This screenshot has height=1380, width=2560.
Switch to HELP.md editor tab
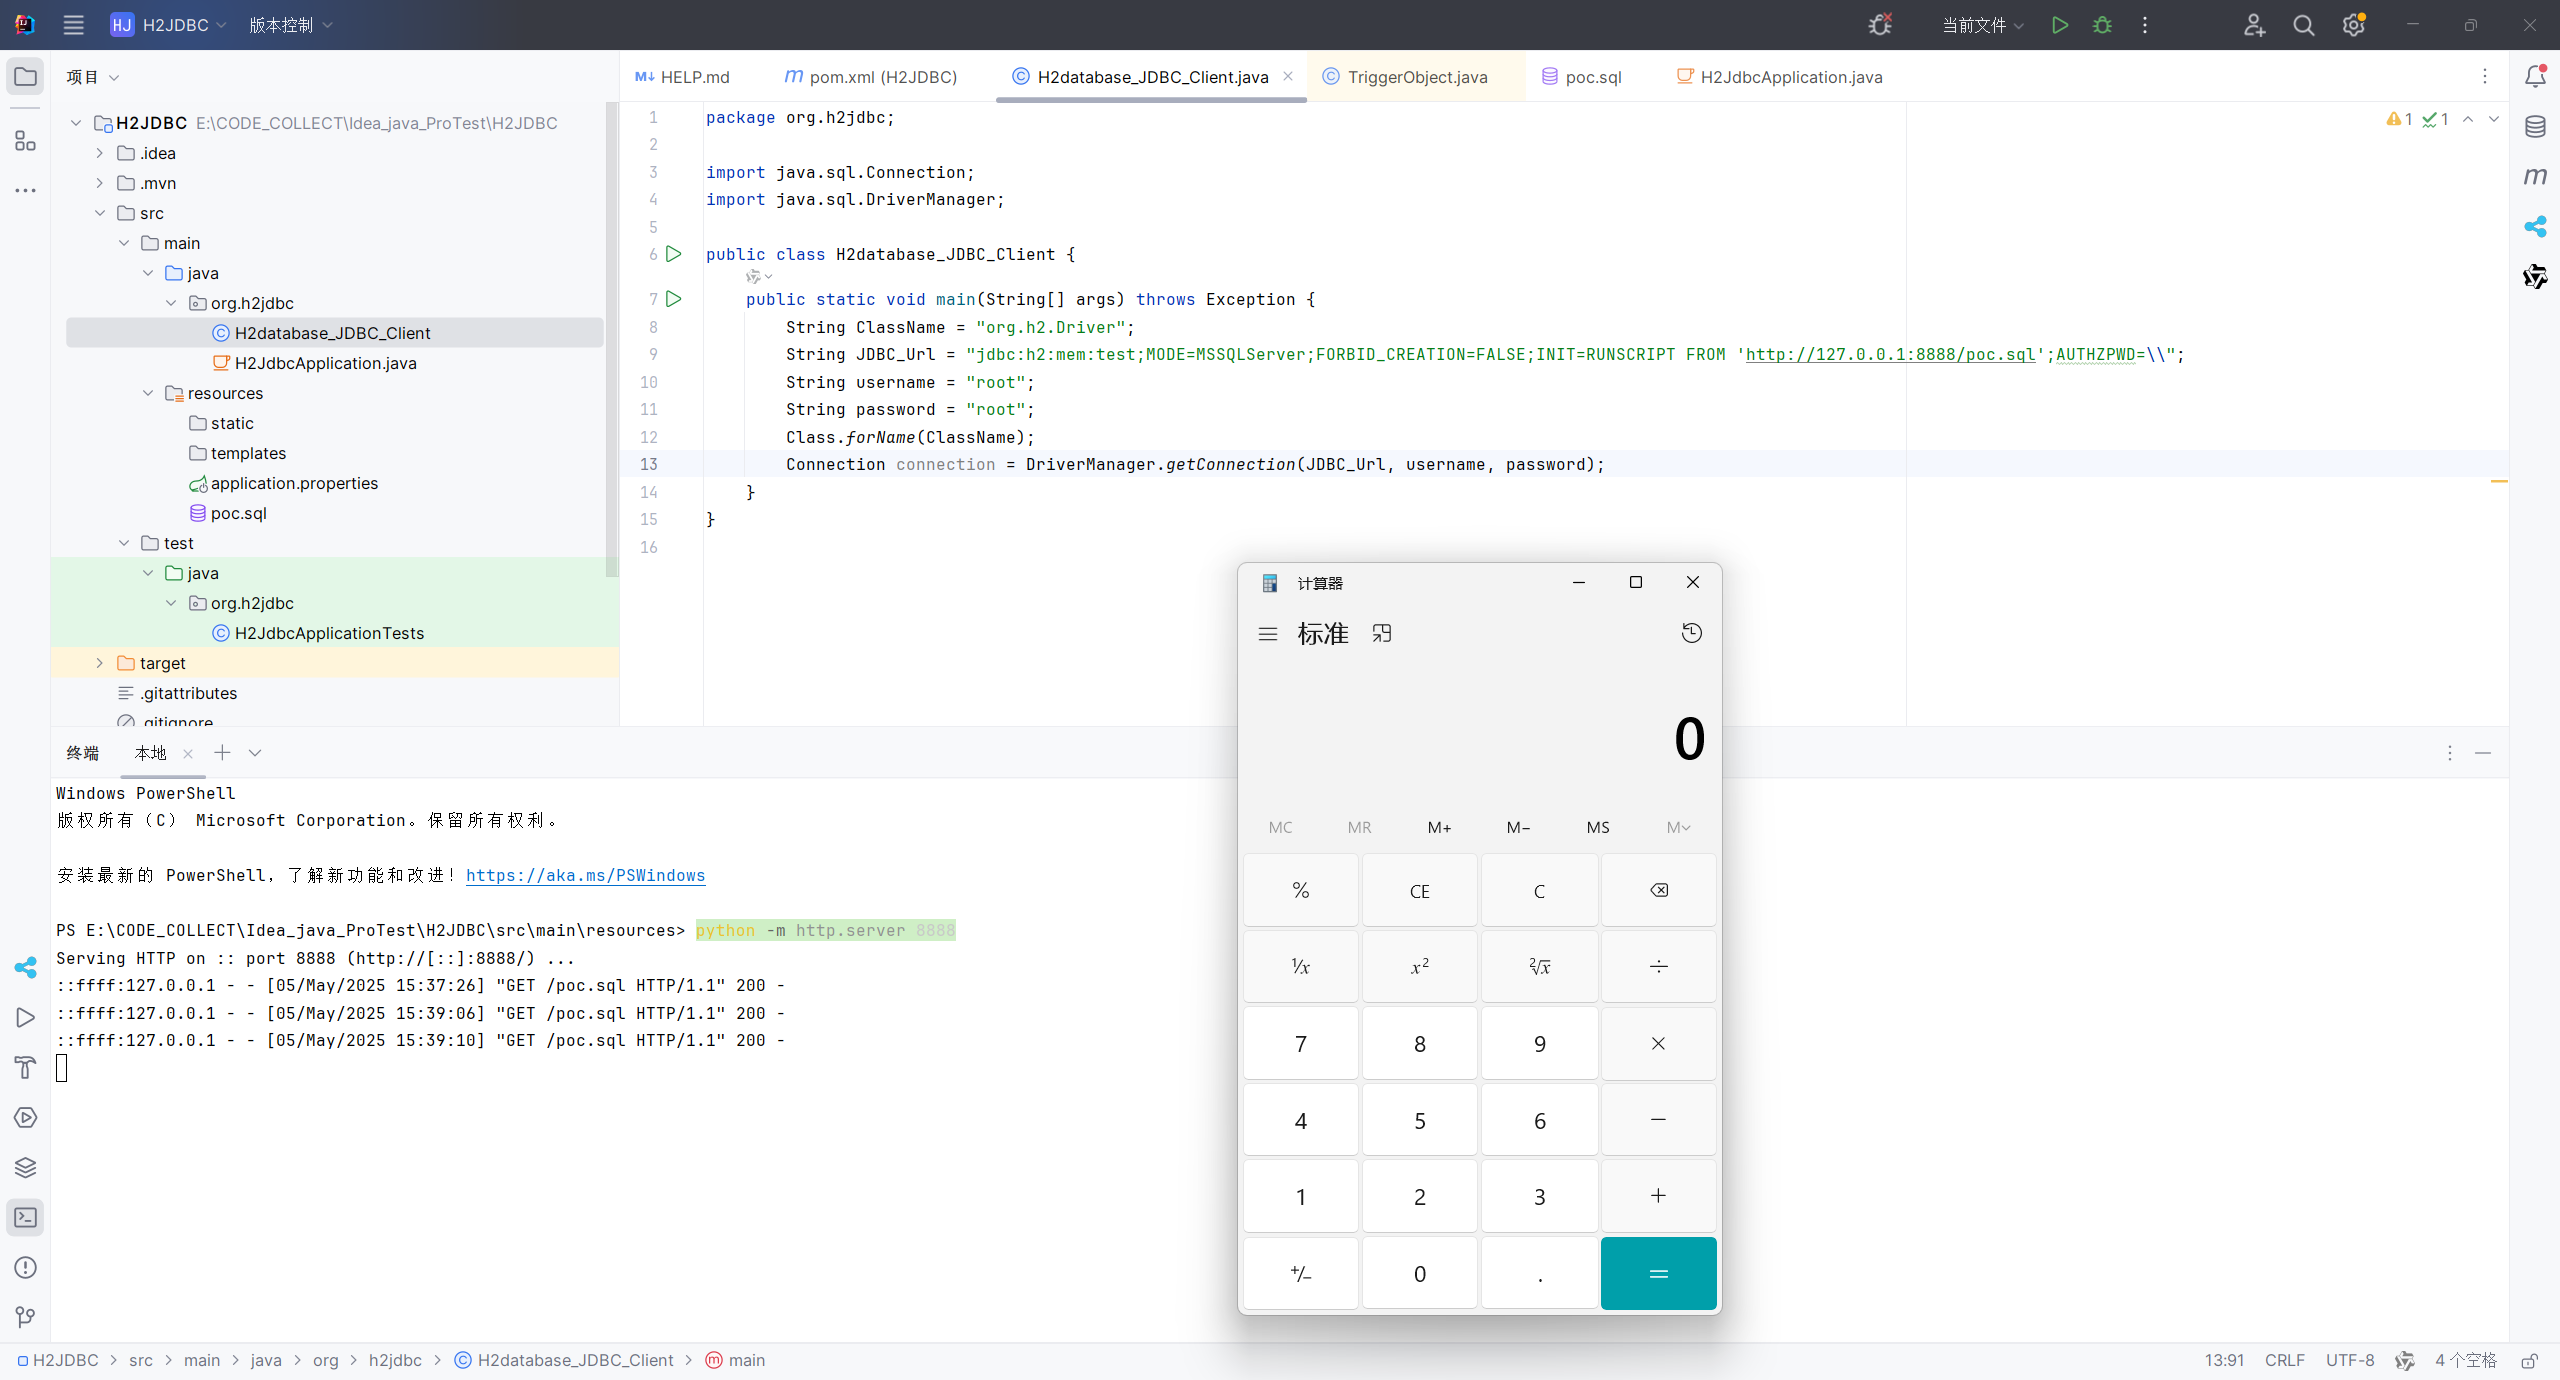[x=683, y=77]
